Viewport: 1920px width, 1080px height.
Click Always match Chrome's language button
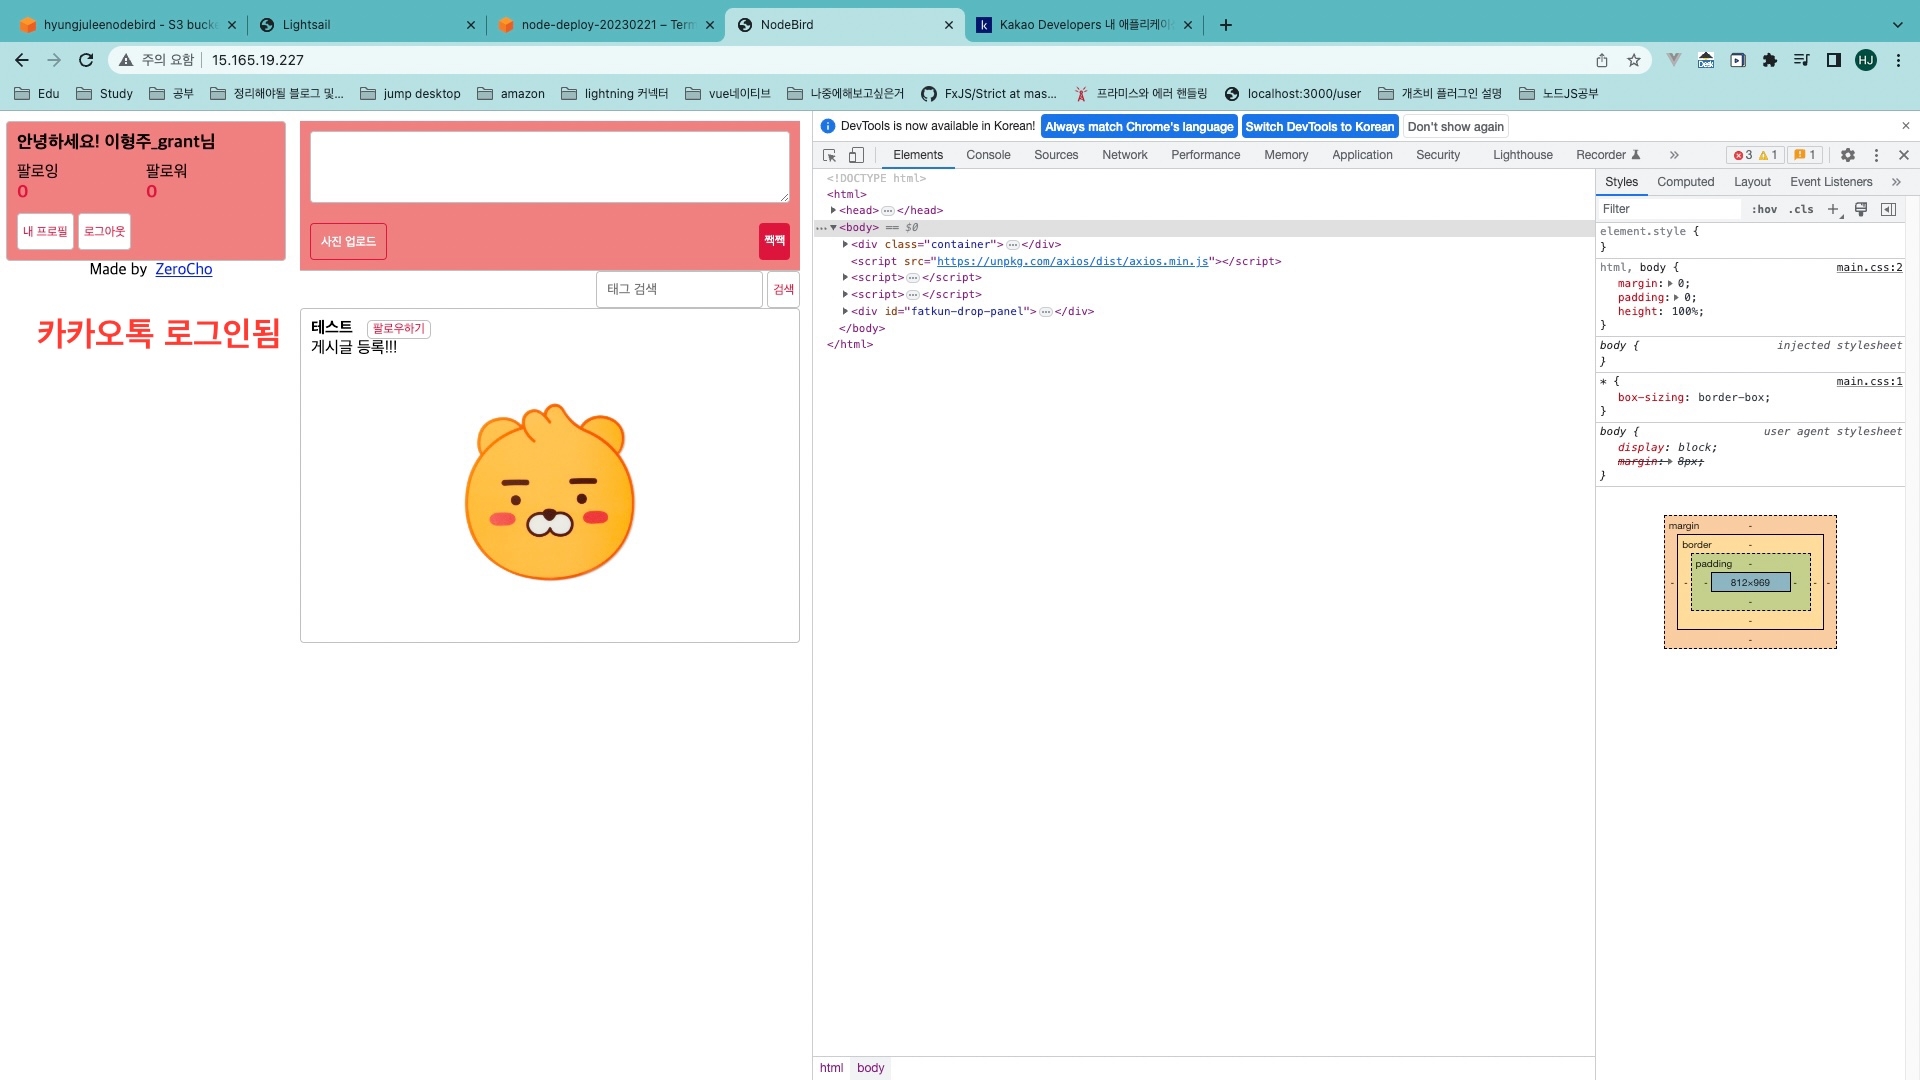tap(1139, 127)
